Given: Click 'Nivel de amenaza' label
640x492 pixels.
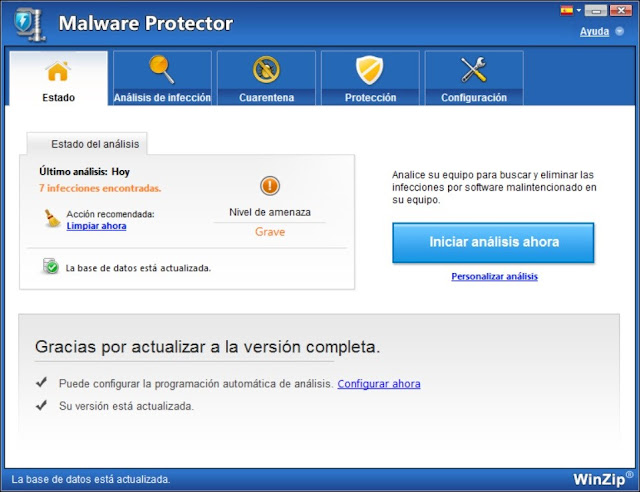Looking at the screenshot, I should [270, 212].
